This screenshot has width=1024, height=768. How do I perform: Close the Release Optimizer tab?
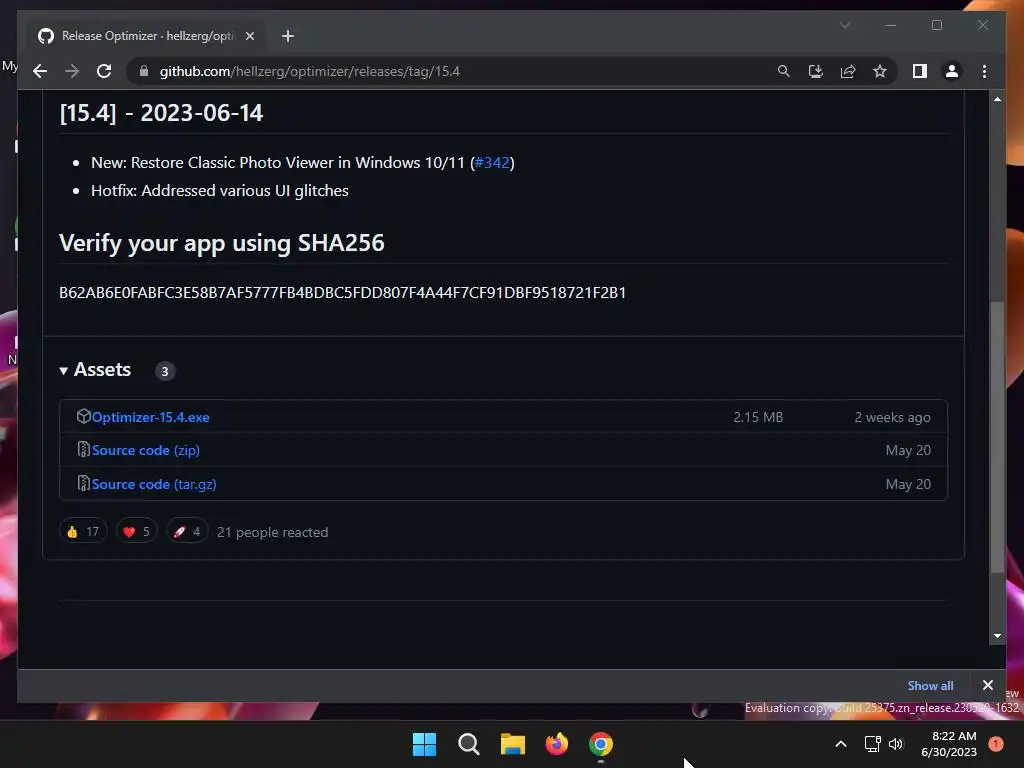pyautogui.click(x=249, y=36)
